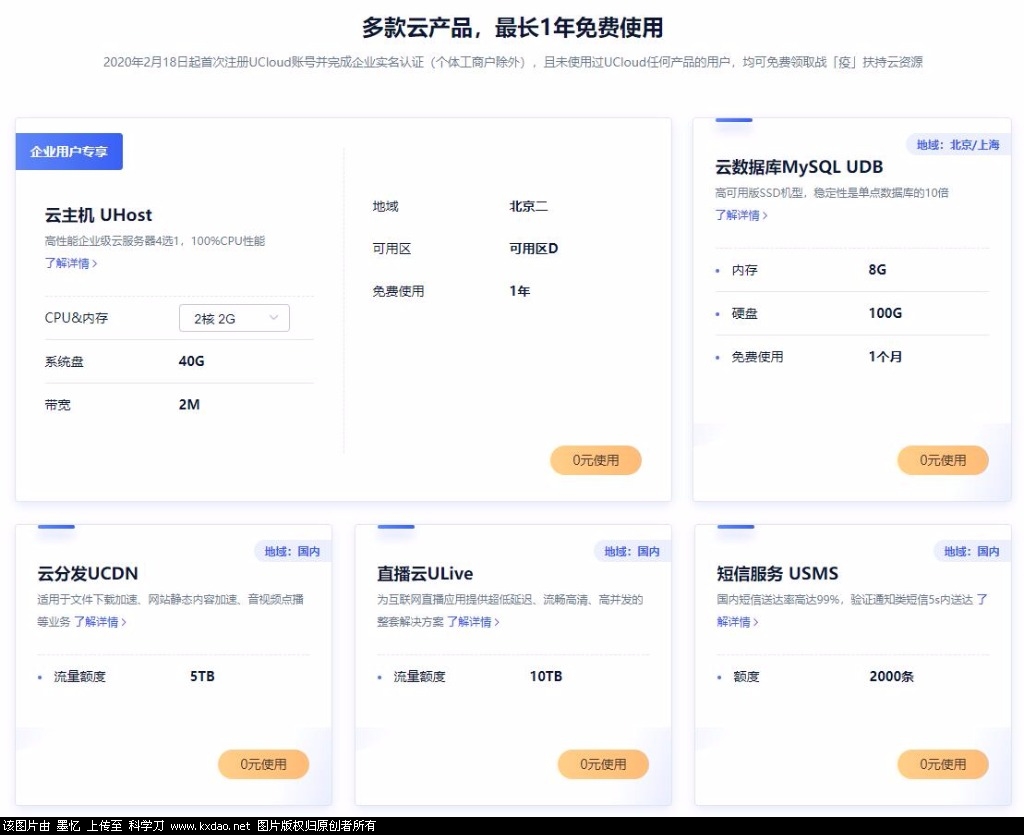Open the CPU&内存 dropdown showing 2核 2G
Viewport: 1024px width, 835px height.
[x=234, y=318]
